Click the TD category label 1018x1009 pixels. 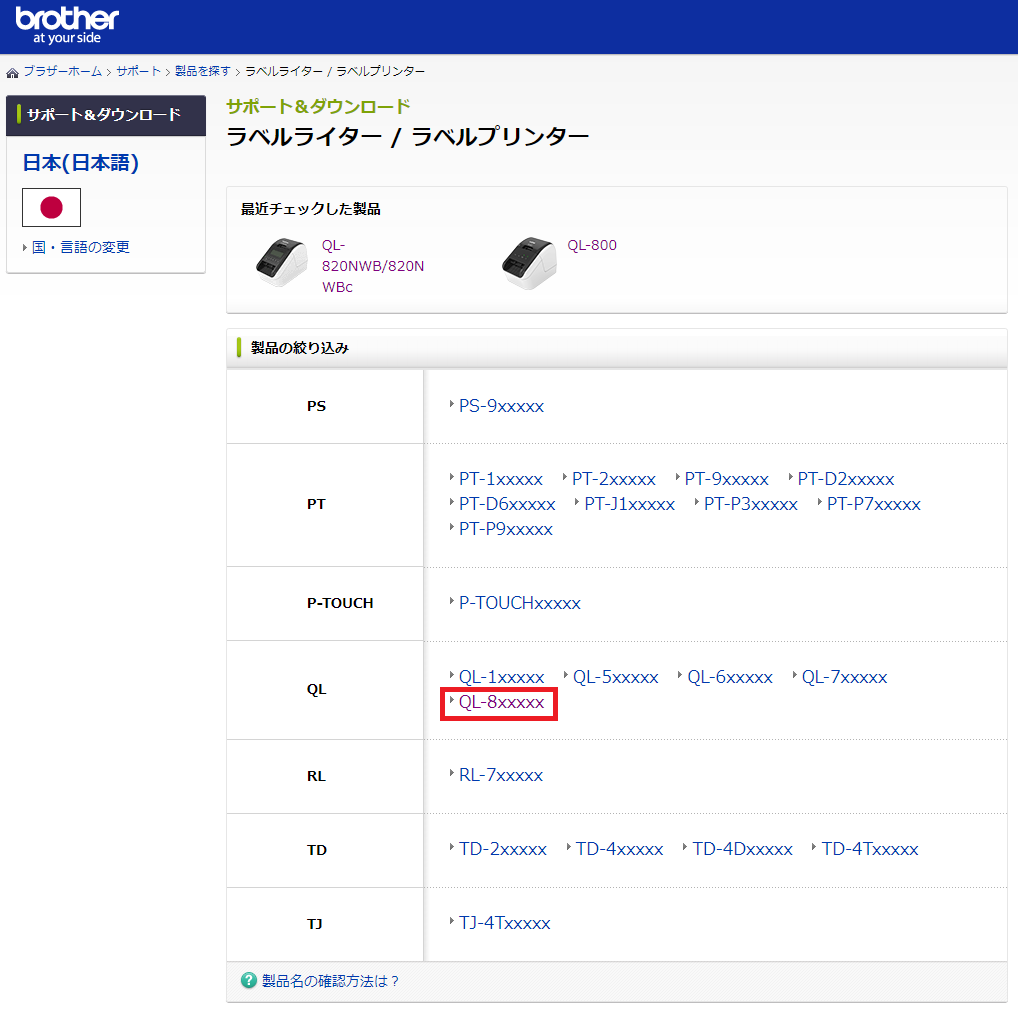317,850
